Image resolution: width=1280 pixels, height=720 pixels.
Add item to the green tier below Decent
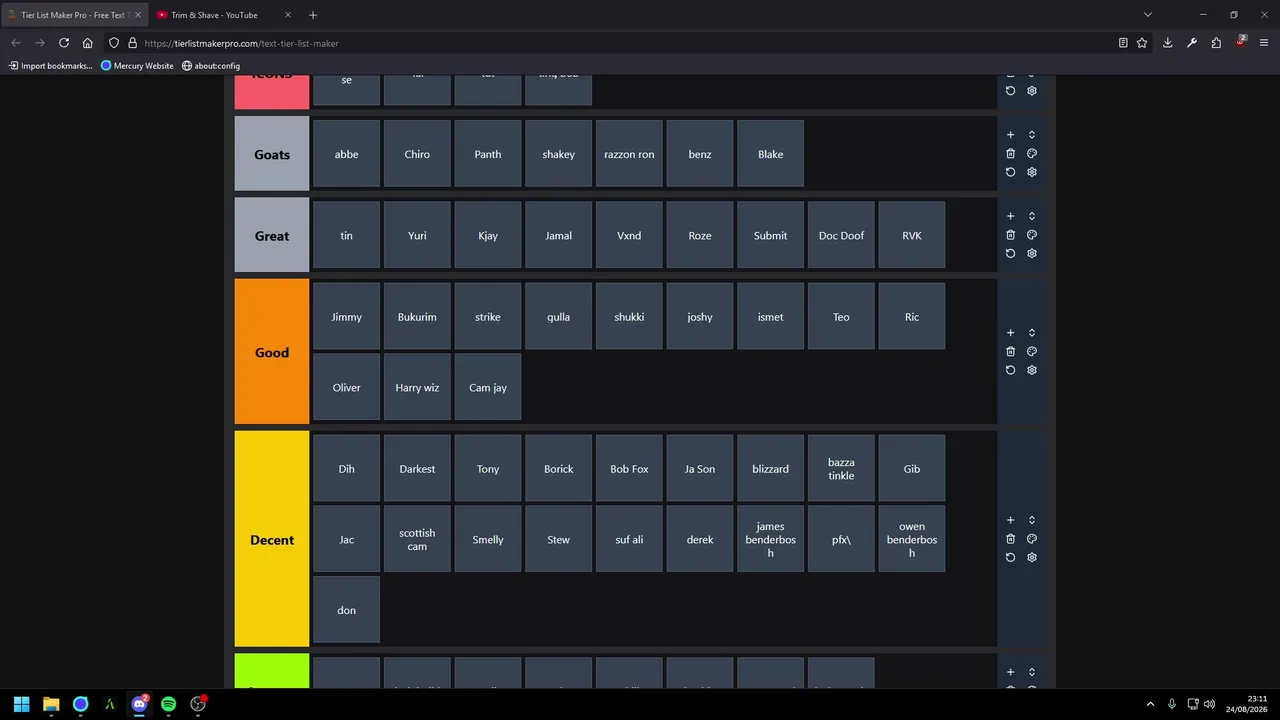[1010, 672]
